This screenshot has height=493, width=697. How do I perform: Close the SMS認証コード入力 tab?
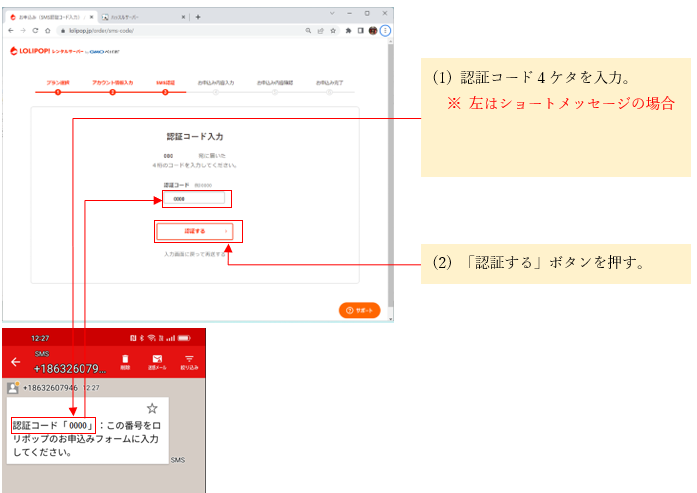point(91,17)
